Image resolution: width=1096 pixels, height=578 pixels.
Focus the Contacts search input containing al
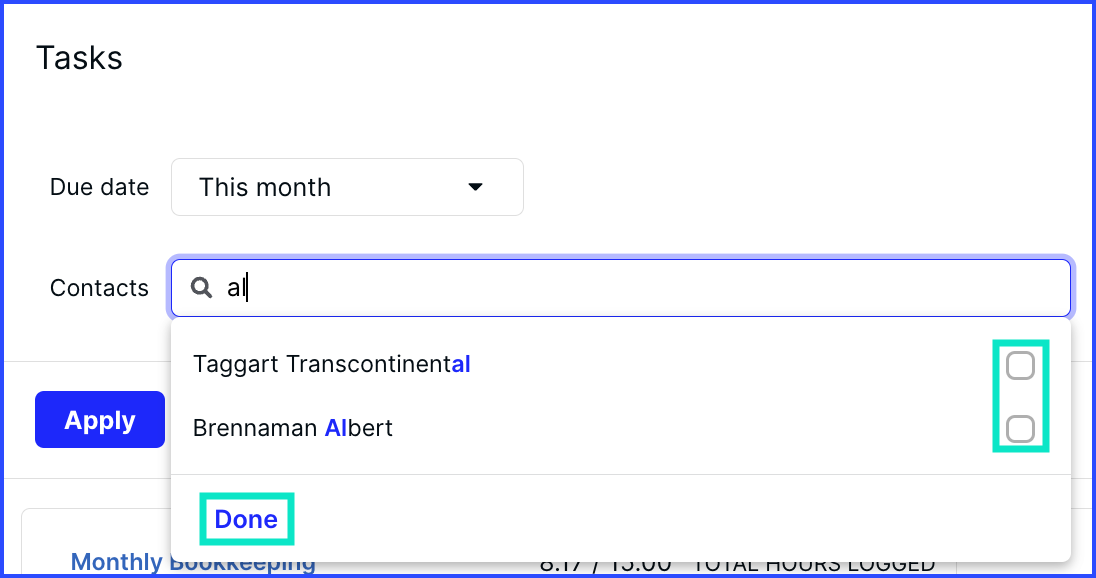(621, 288)
